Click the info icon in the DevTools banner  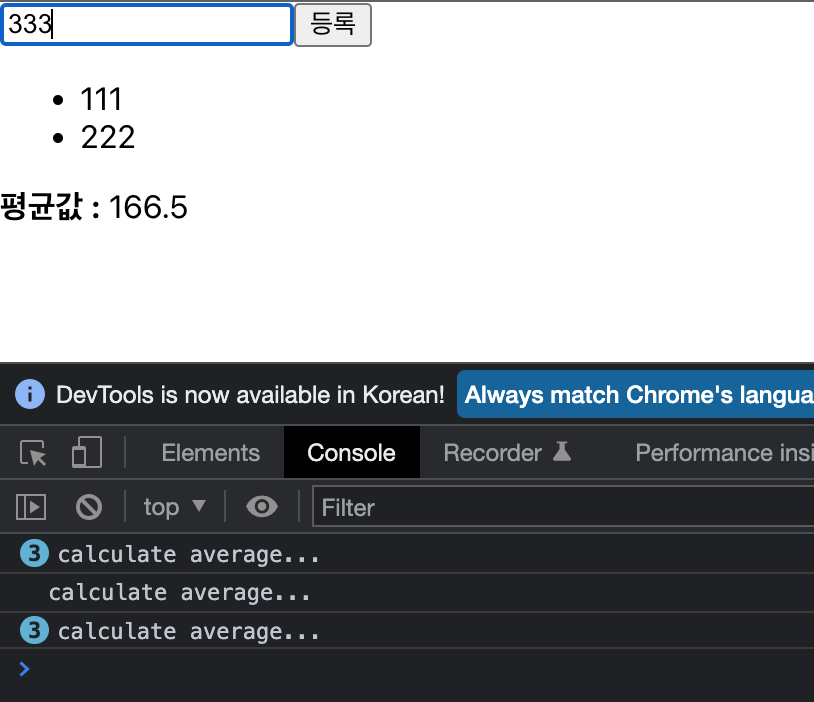[x=30, y=394]
